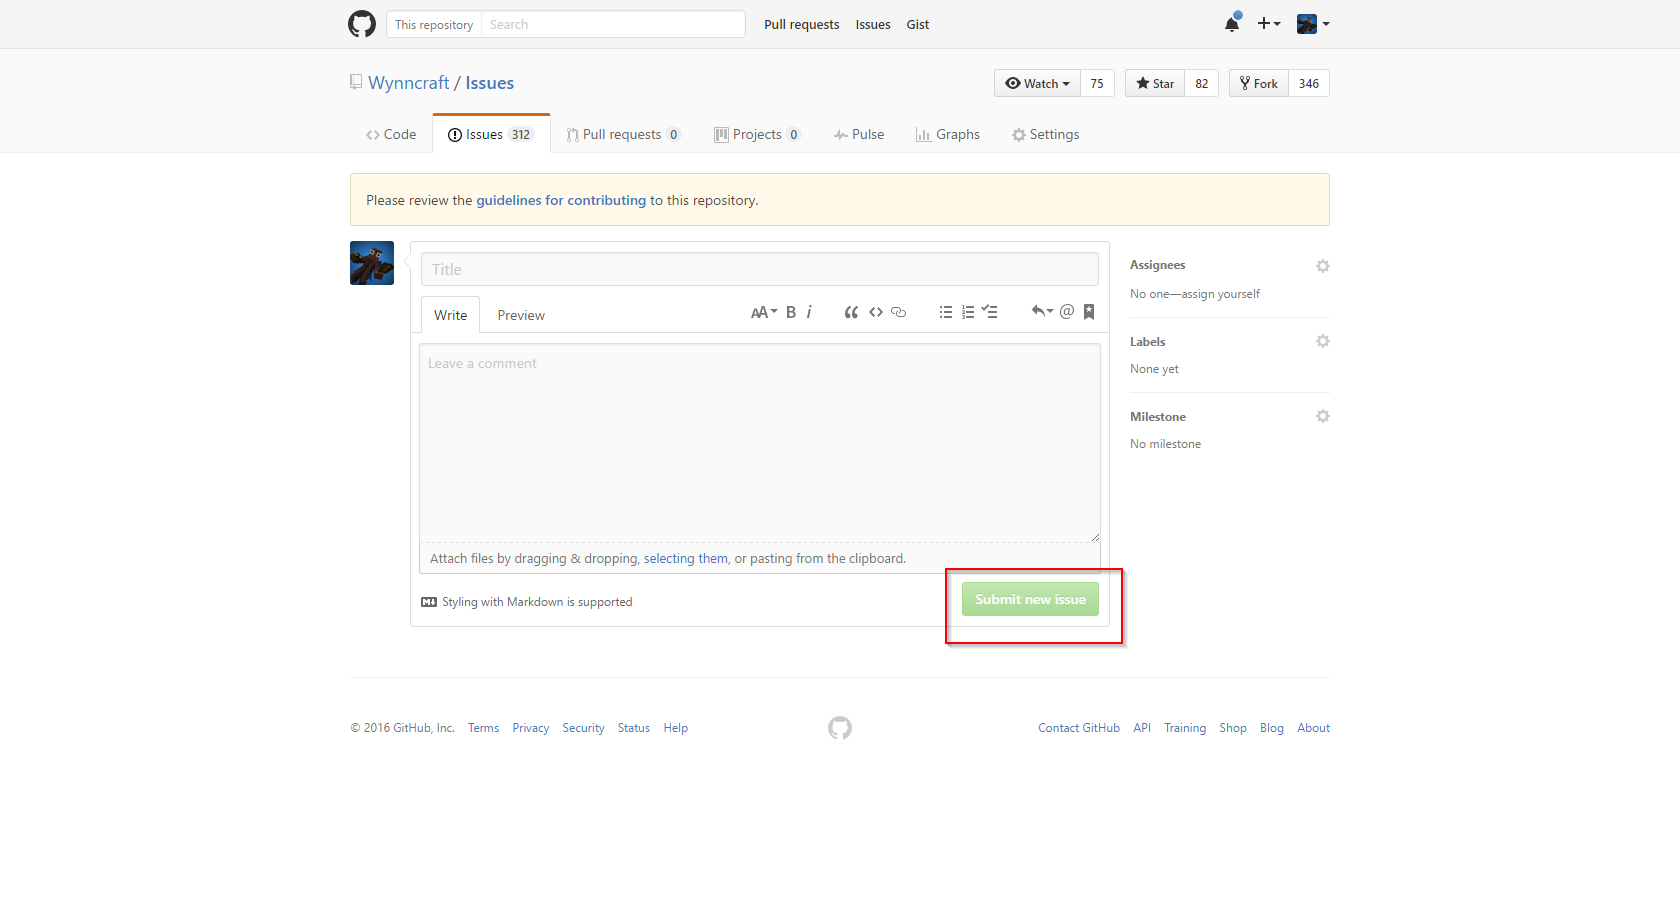
Task: Switch to the Code tab
Action: pos(391,134)
